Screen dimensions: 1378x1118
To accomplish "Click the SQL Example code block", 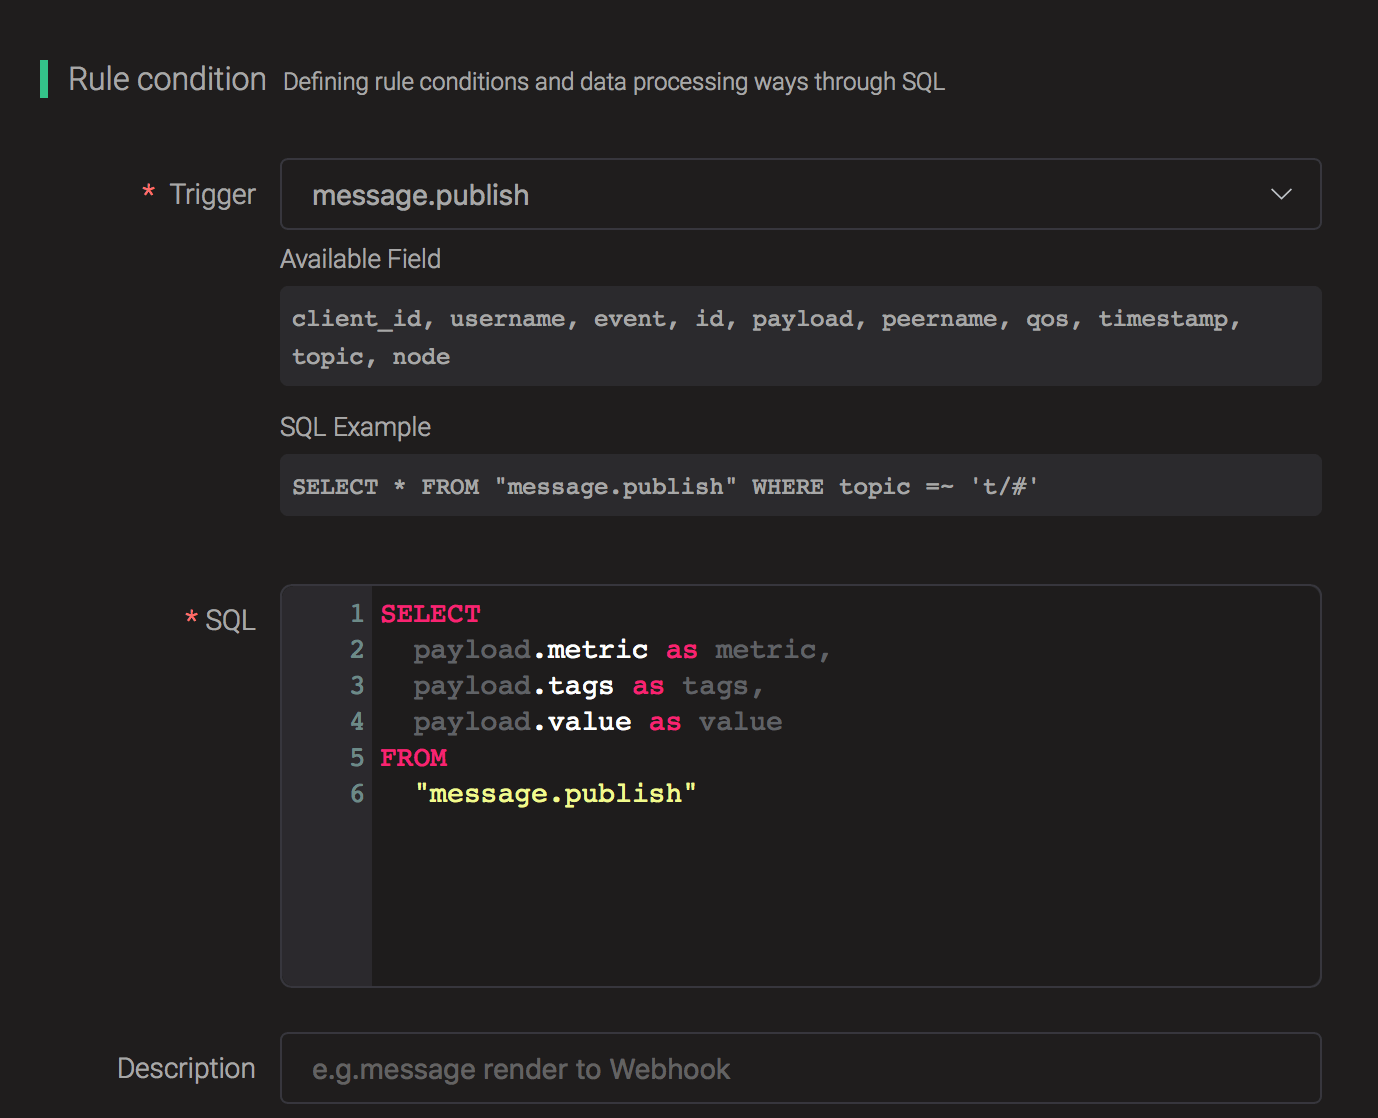I will coord(800,486).
